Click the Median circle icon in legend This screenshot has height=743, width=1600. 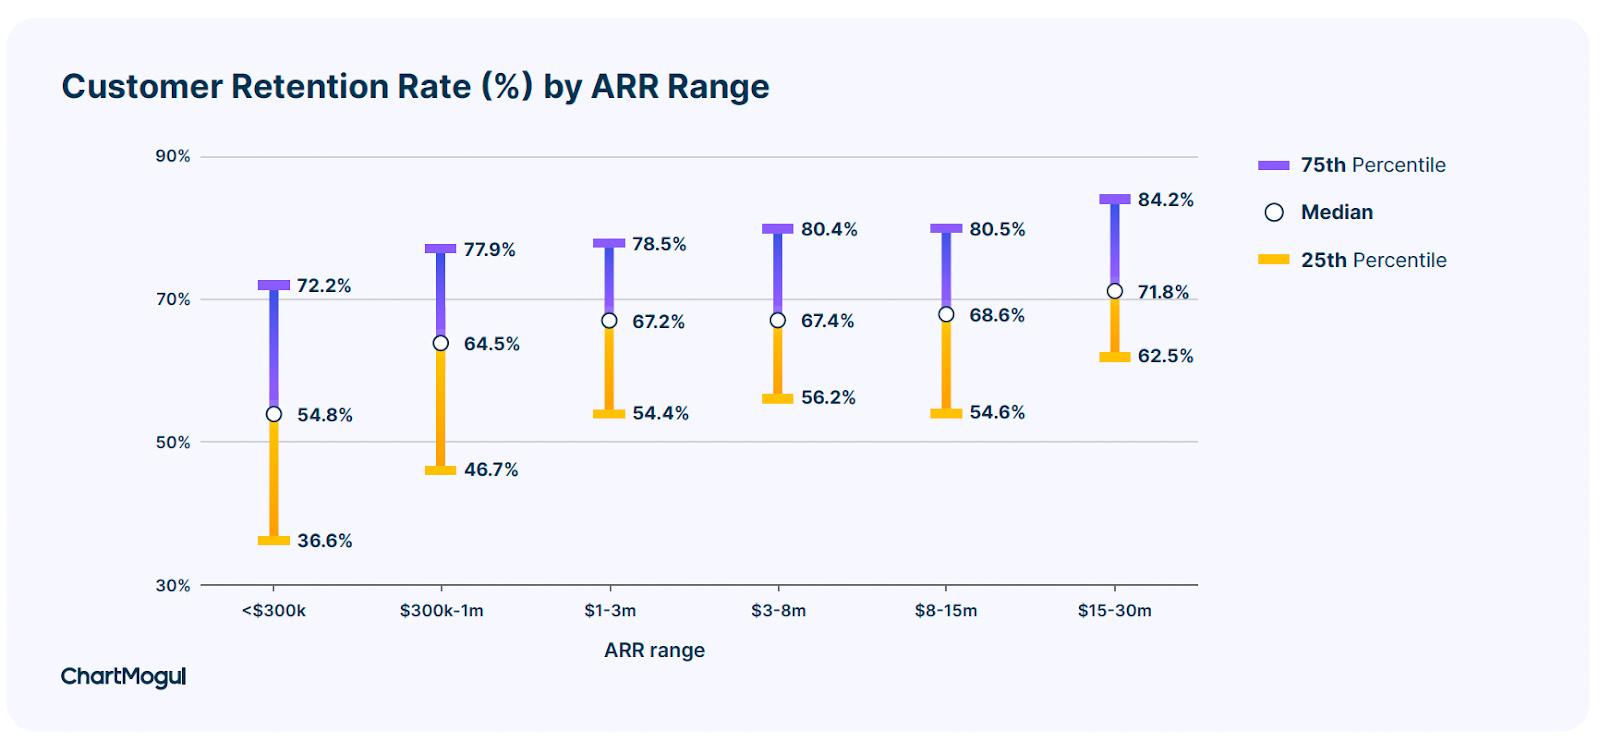point(1274,212)
